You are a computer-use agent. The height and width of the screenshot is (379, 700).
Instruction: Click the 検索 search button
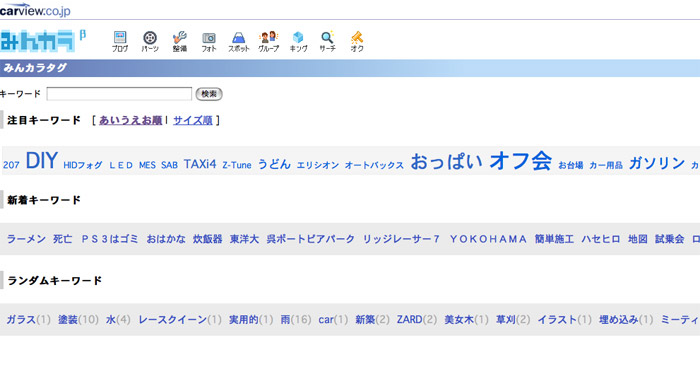(209, 94)
